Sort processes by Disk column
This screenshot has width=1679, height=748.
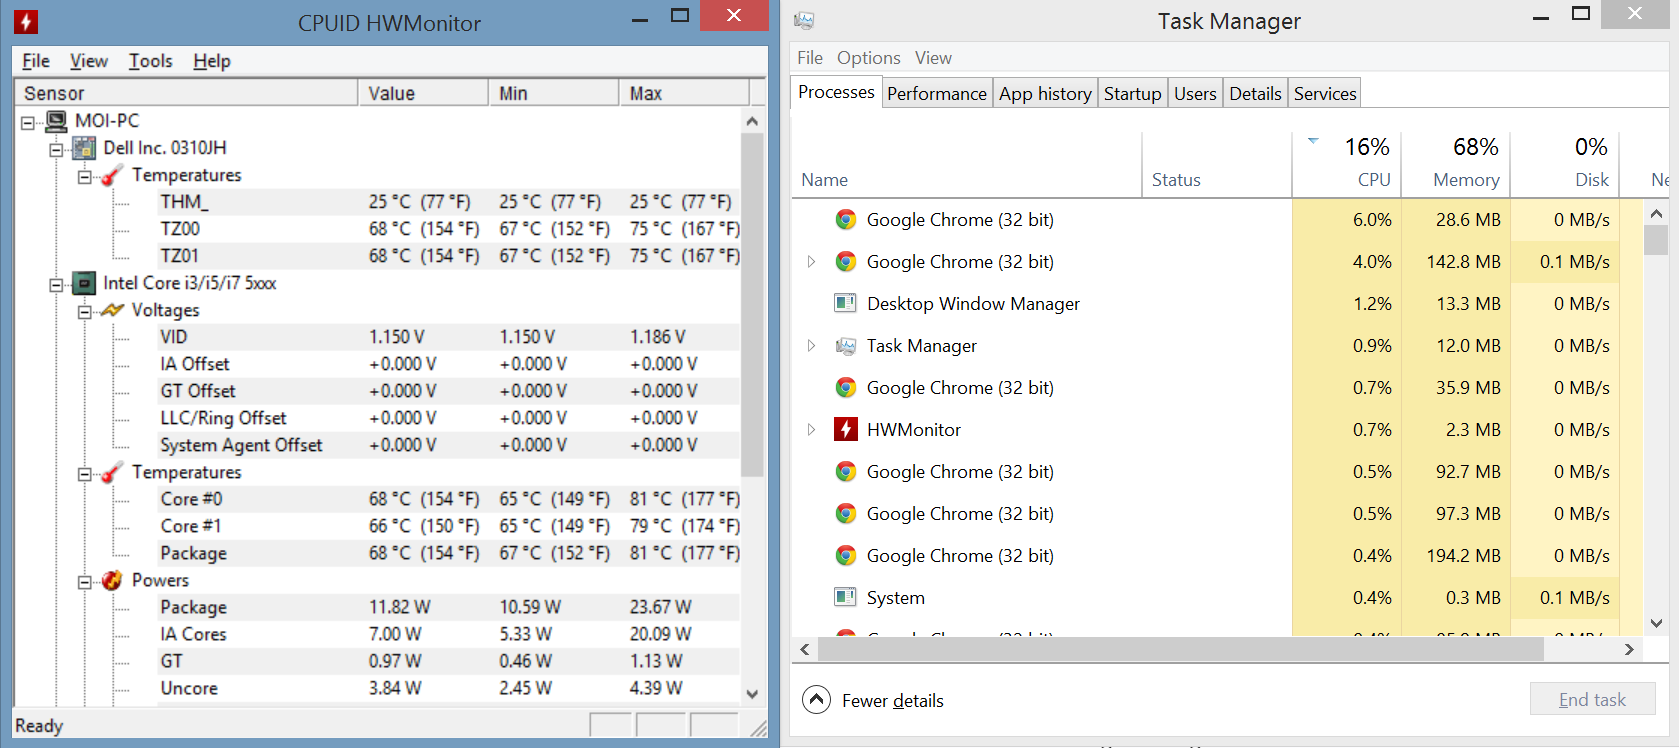point(1565,164)
